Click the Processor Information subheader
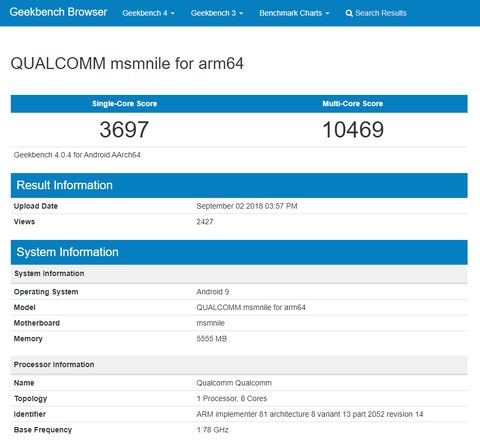 click(239, 365)
